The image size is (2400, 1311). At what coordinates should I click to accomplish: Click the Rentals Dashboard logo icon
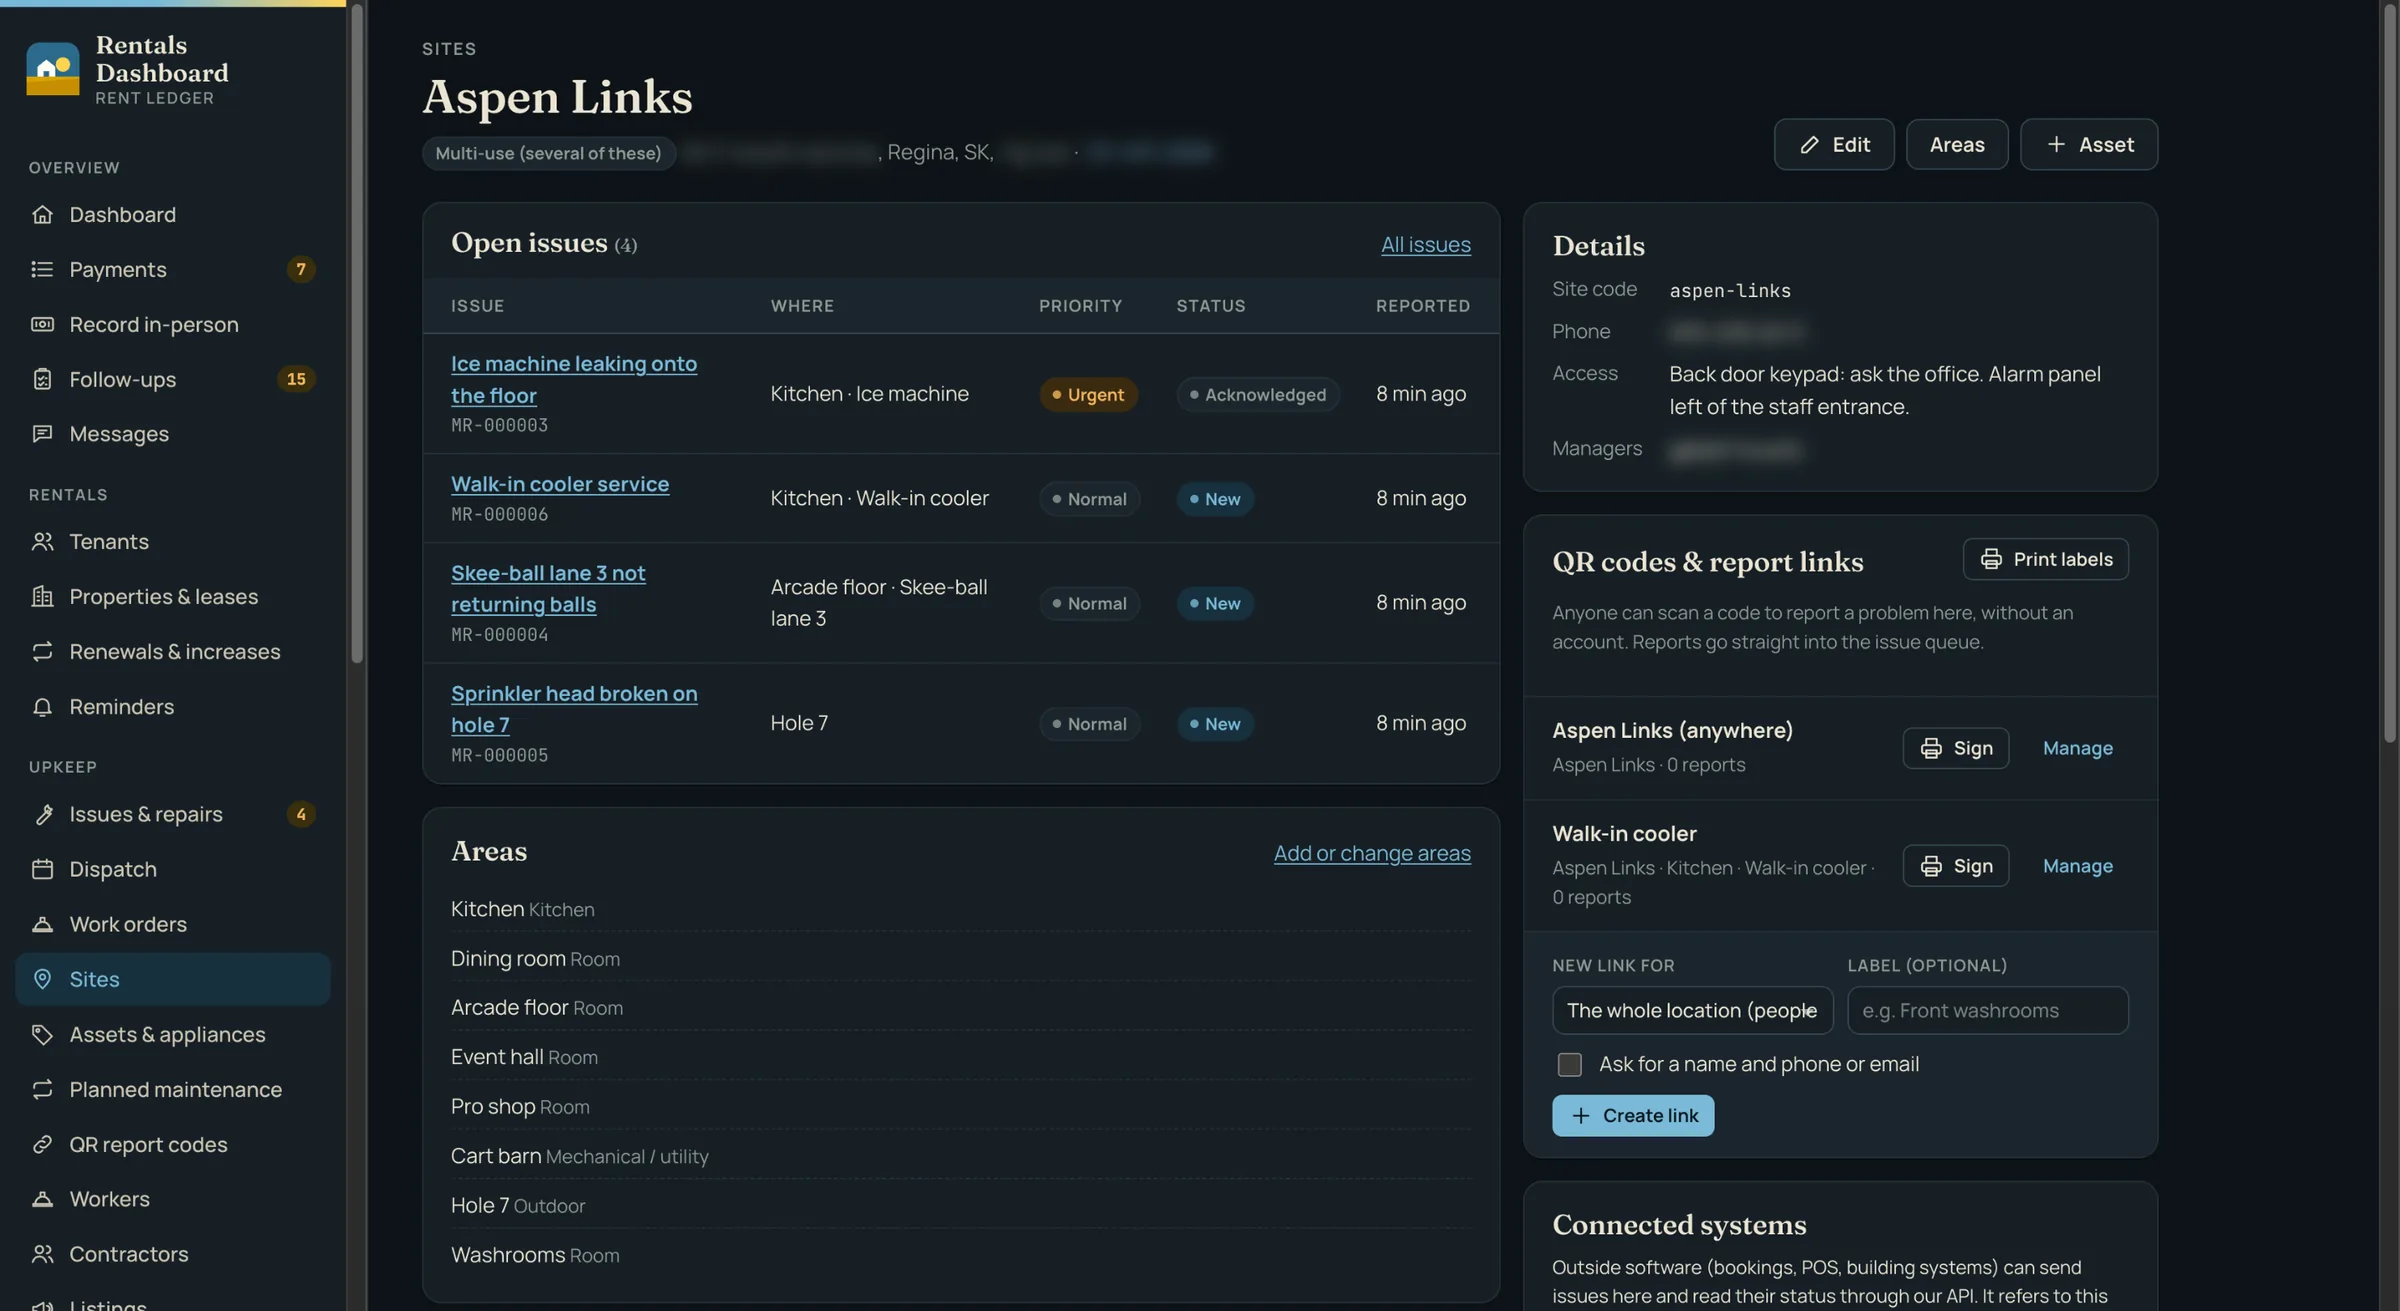point(52,69)
